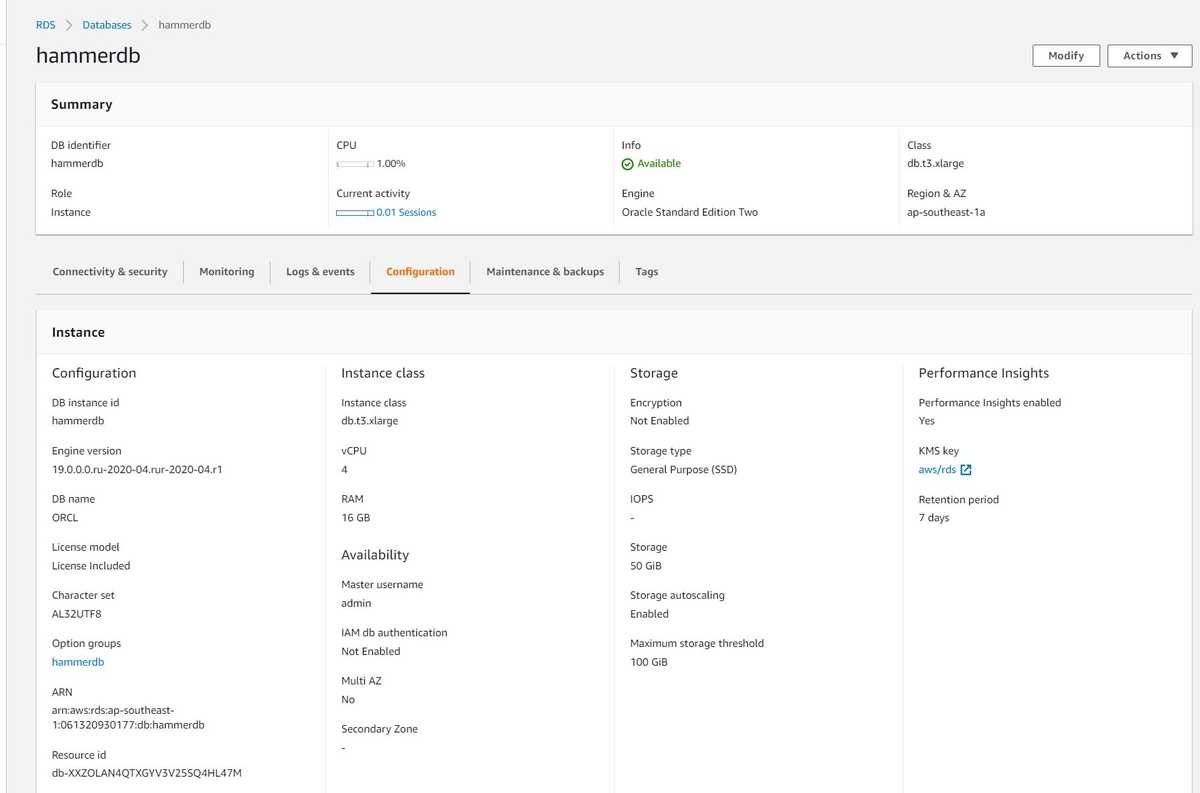Navigate to Databases via the breadcrumb
This screenshot has height=793, width=1200.
[106, 24]
